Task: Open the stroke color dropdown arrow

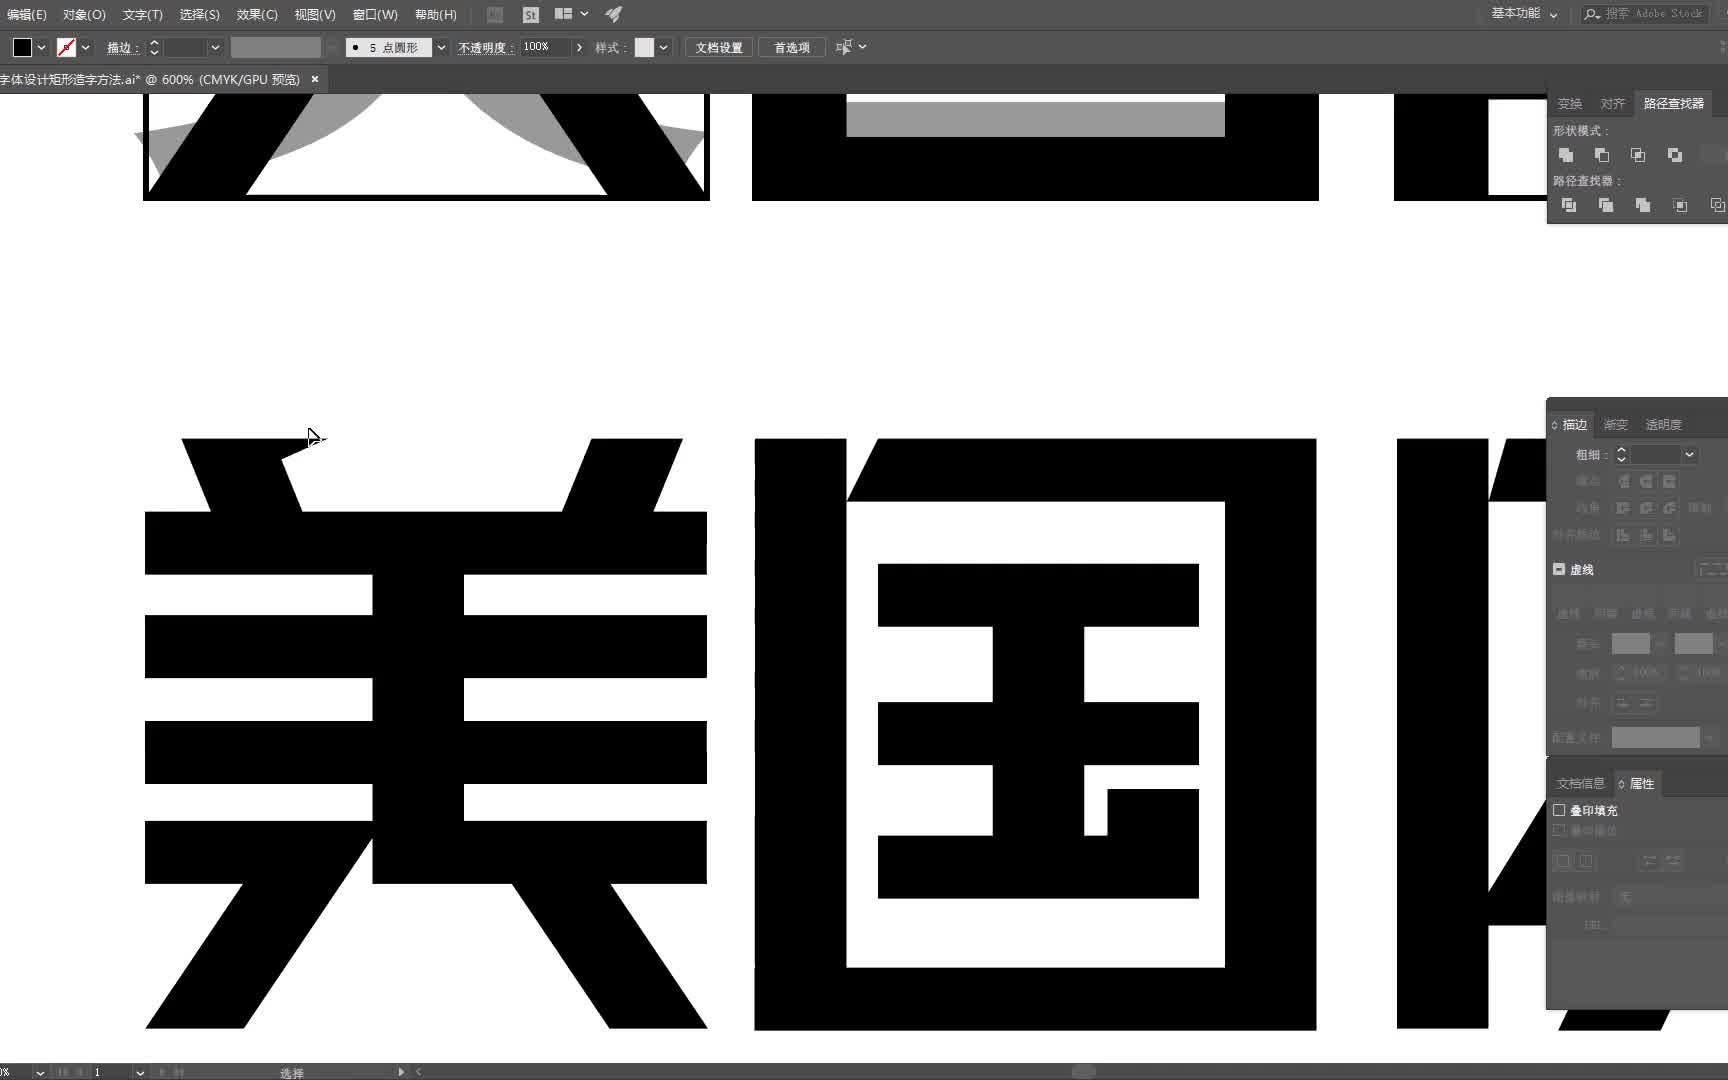Action: [x=85, y=47]
